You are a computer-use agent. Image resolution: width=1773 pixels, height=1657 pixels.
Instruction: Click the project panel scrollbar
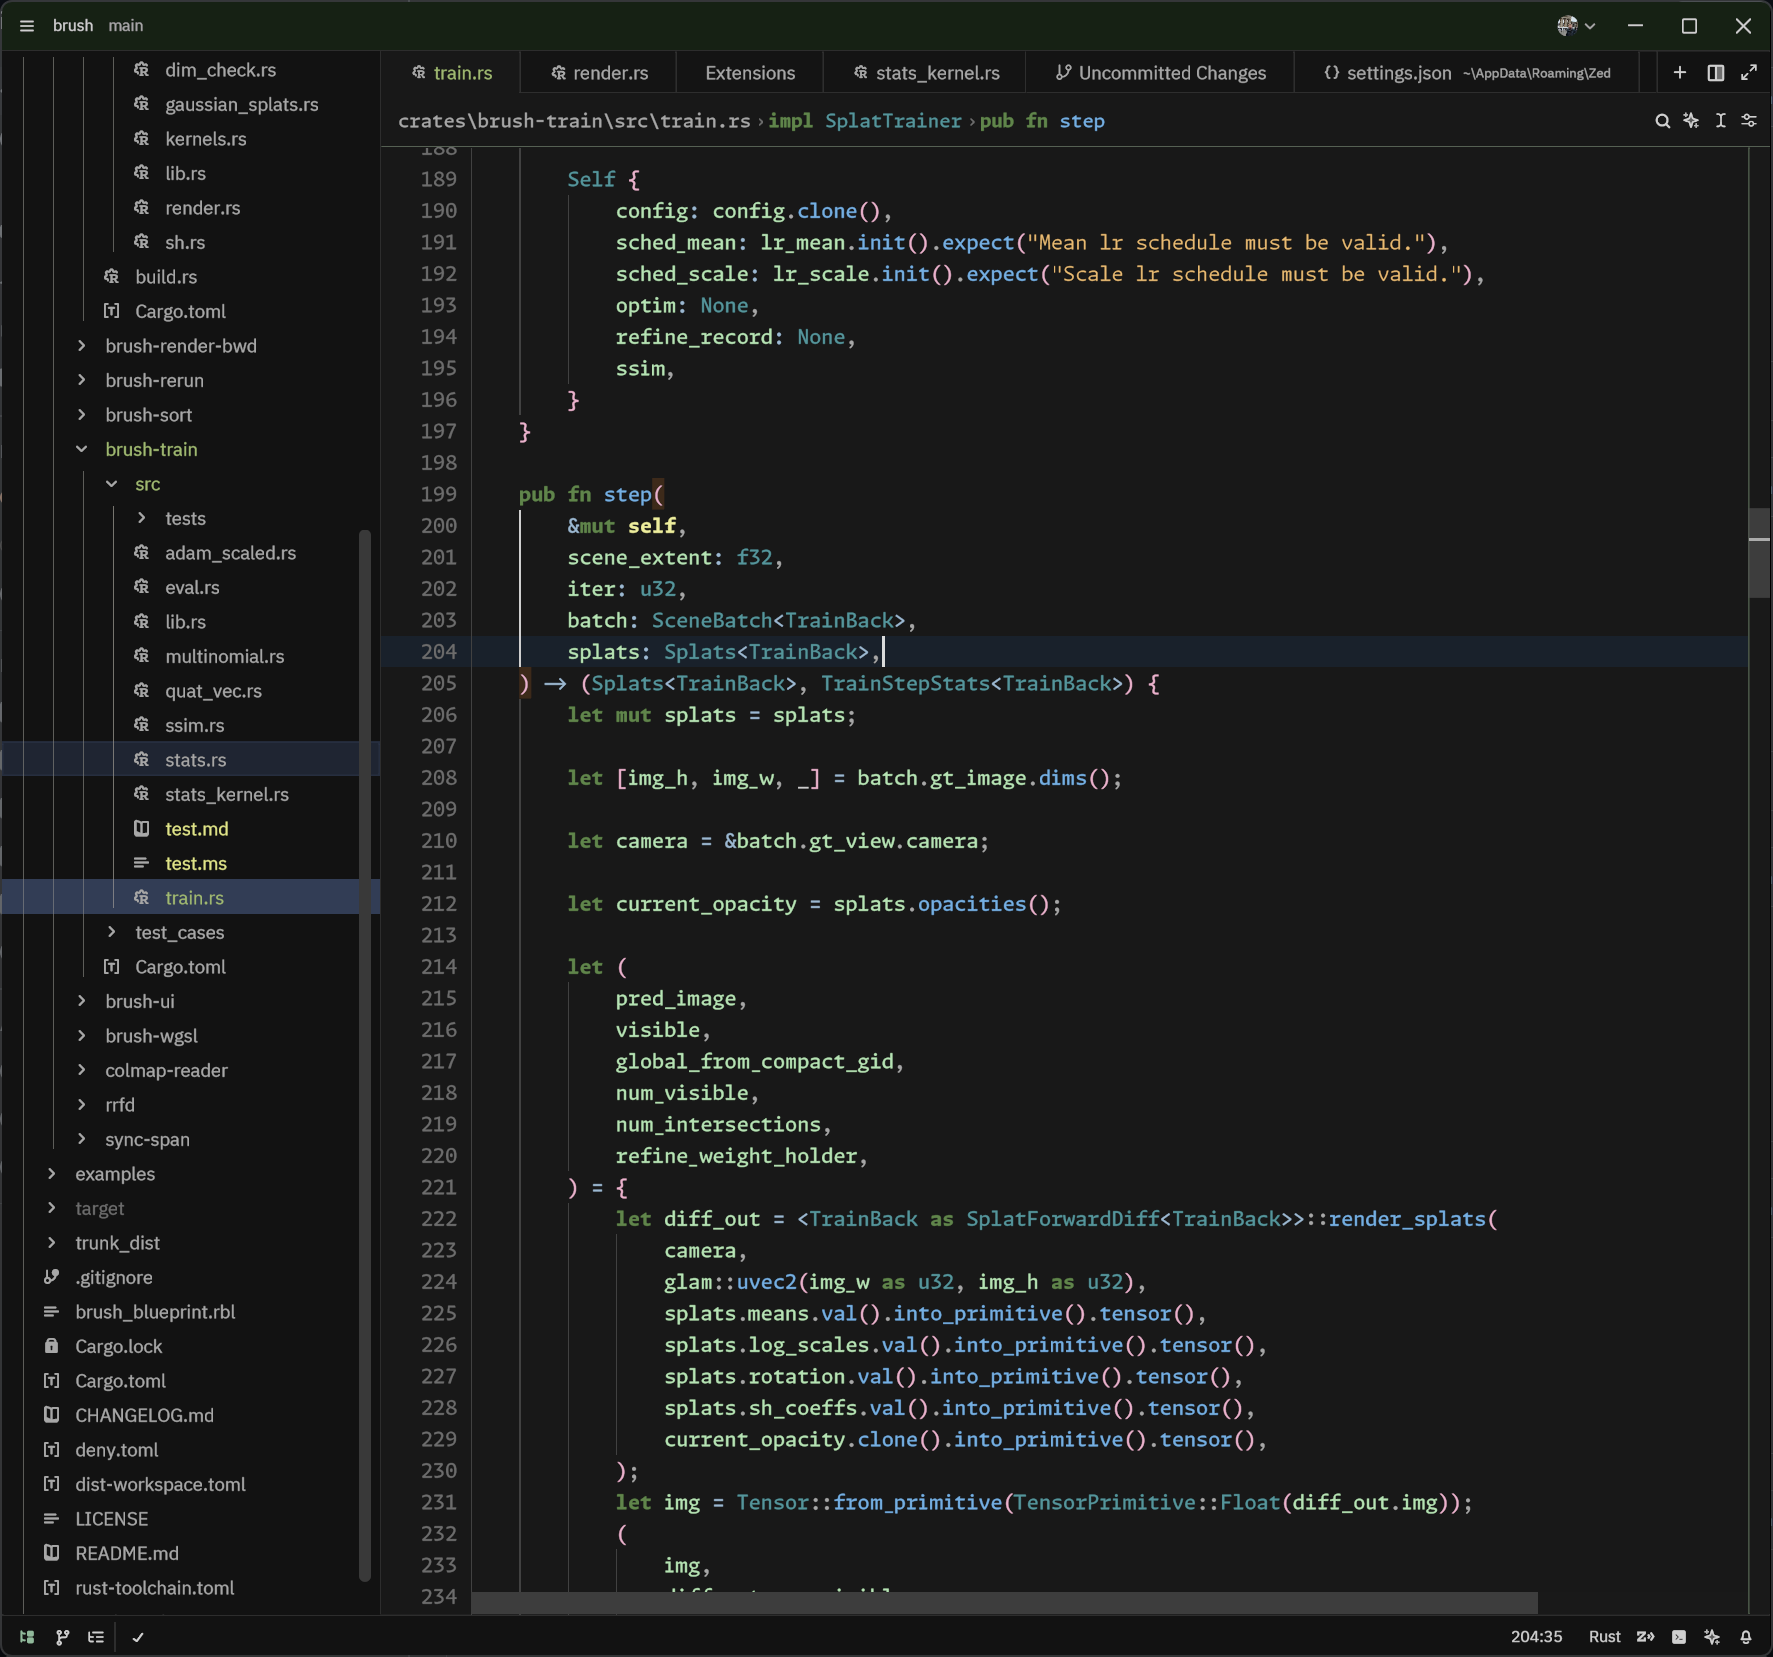tap(365, 1055)
